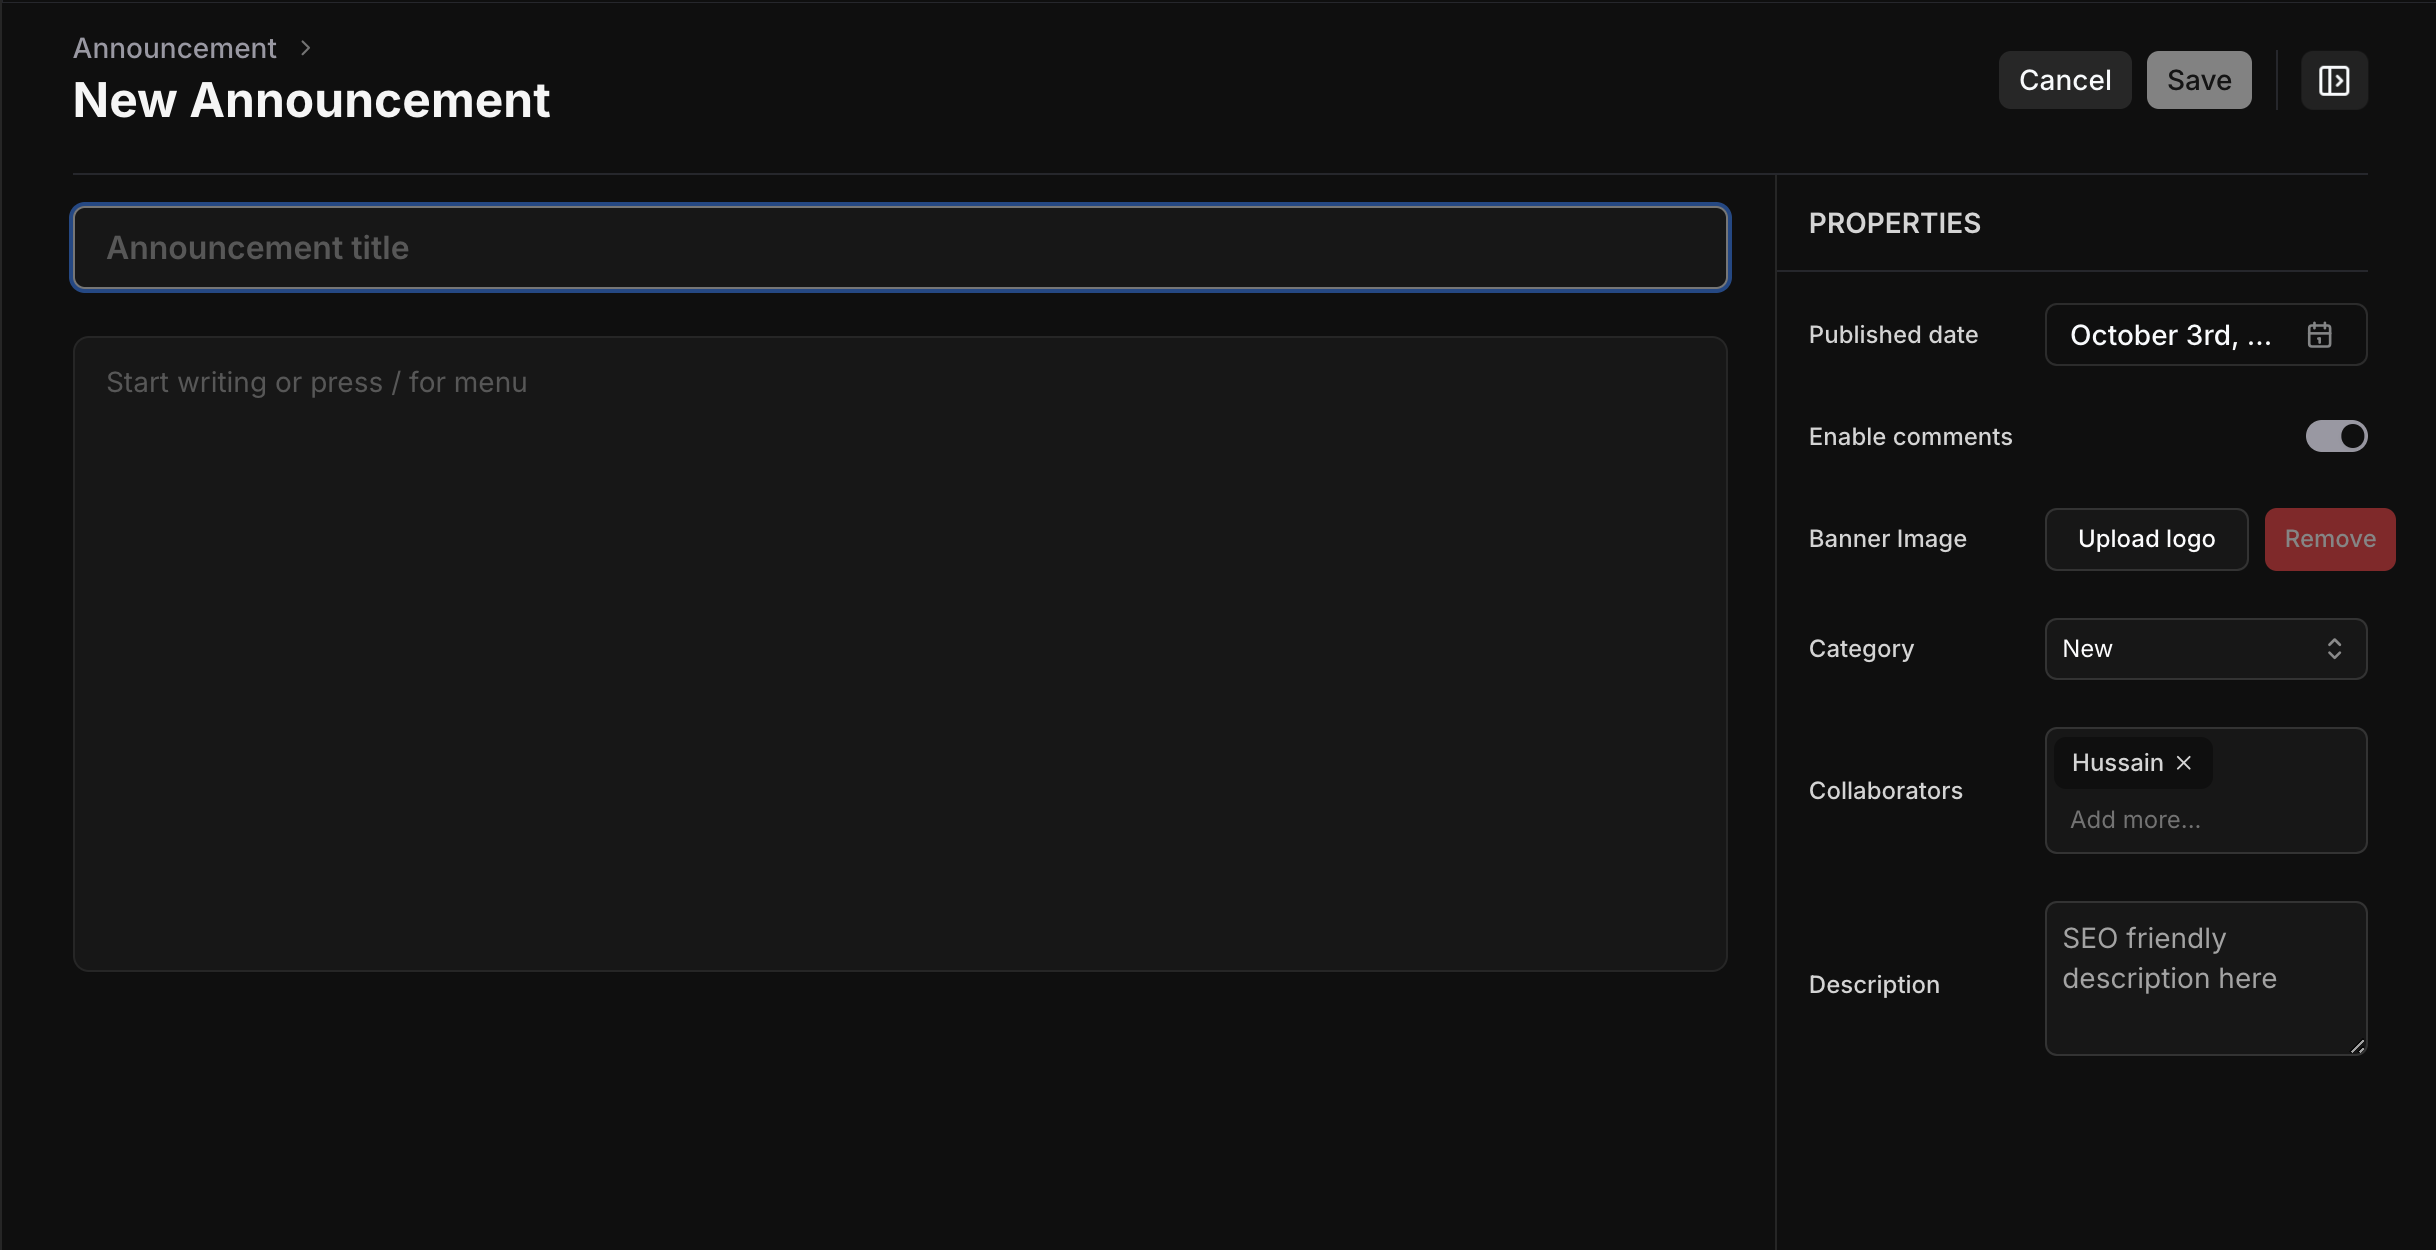This screenshot has height=1250, width=2436.
Task: Grab the Description textarea resize handle
Action: click(2357, 1046)
